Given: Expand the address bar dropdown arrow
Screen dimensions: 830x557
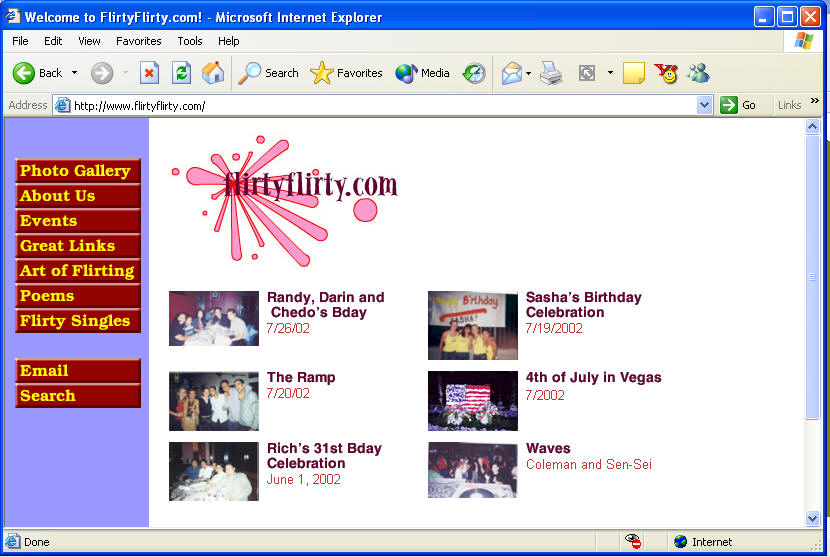Looking at the screenshot, I should [704, 105].
